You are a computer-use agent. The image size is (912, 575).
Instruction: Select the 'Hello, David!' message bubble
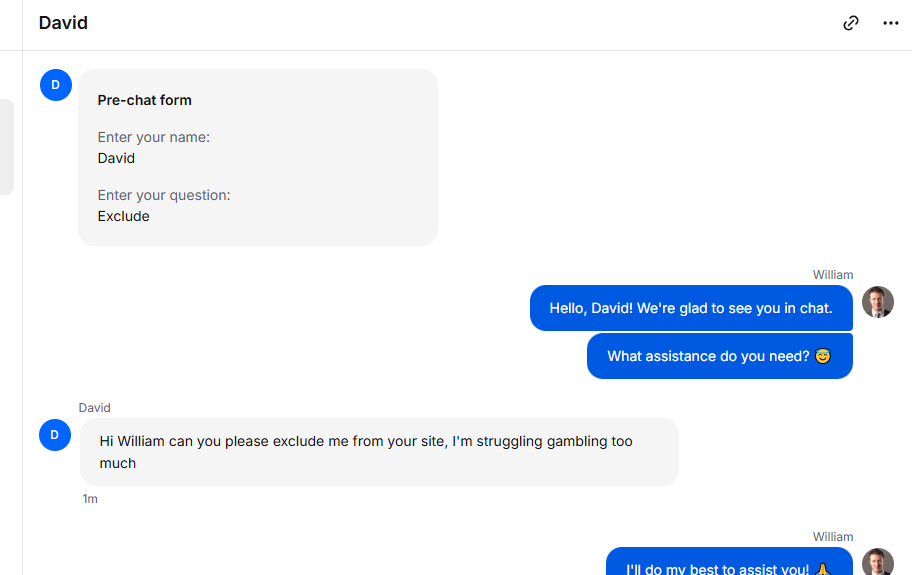point(691,308)
